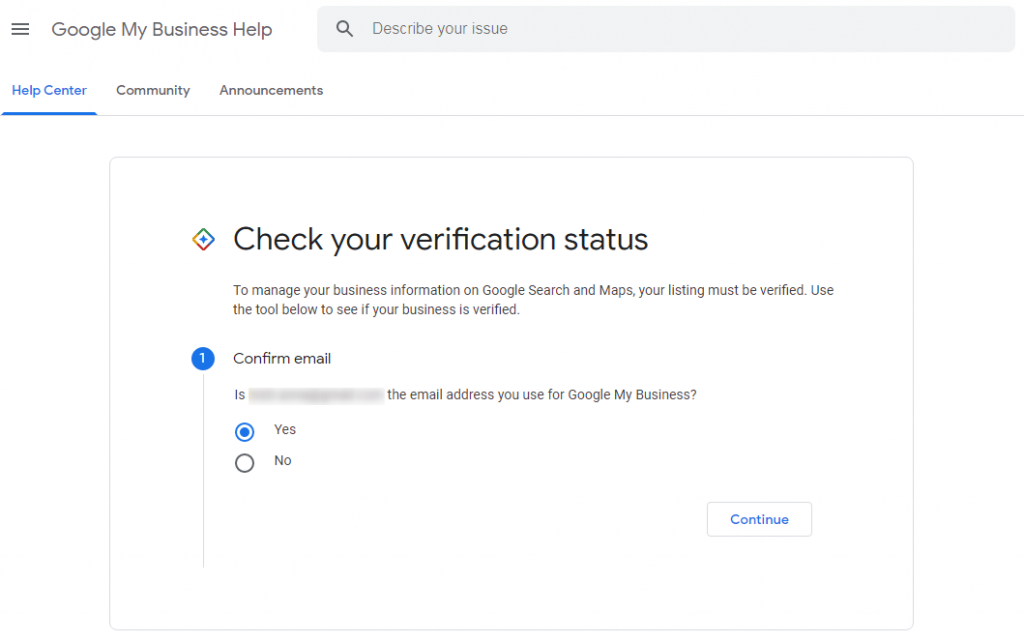Click the vertical step progress line
This screenshot has width=1024, height=642.
coord(203,470)
